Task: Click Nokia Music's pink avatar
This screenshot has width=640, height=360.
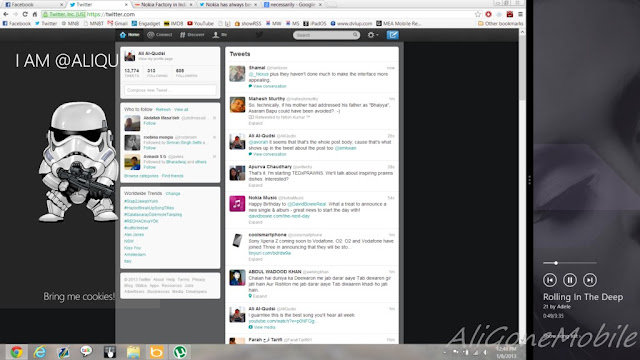Action: coord(237,204)
